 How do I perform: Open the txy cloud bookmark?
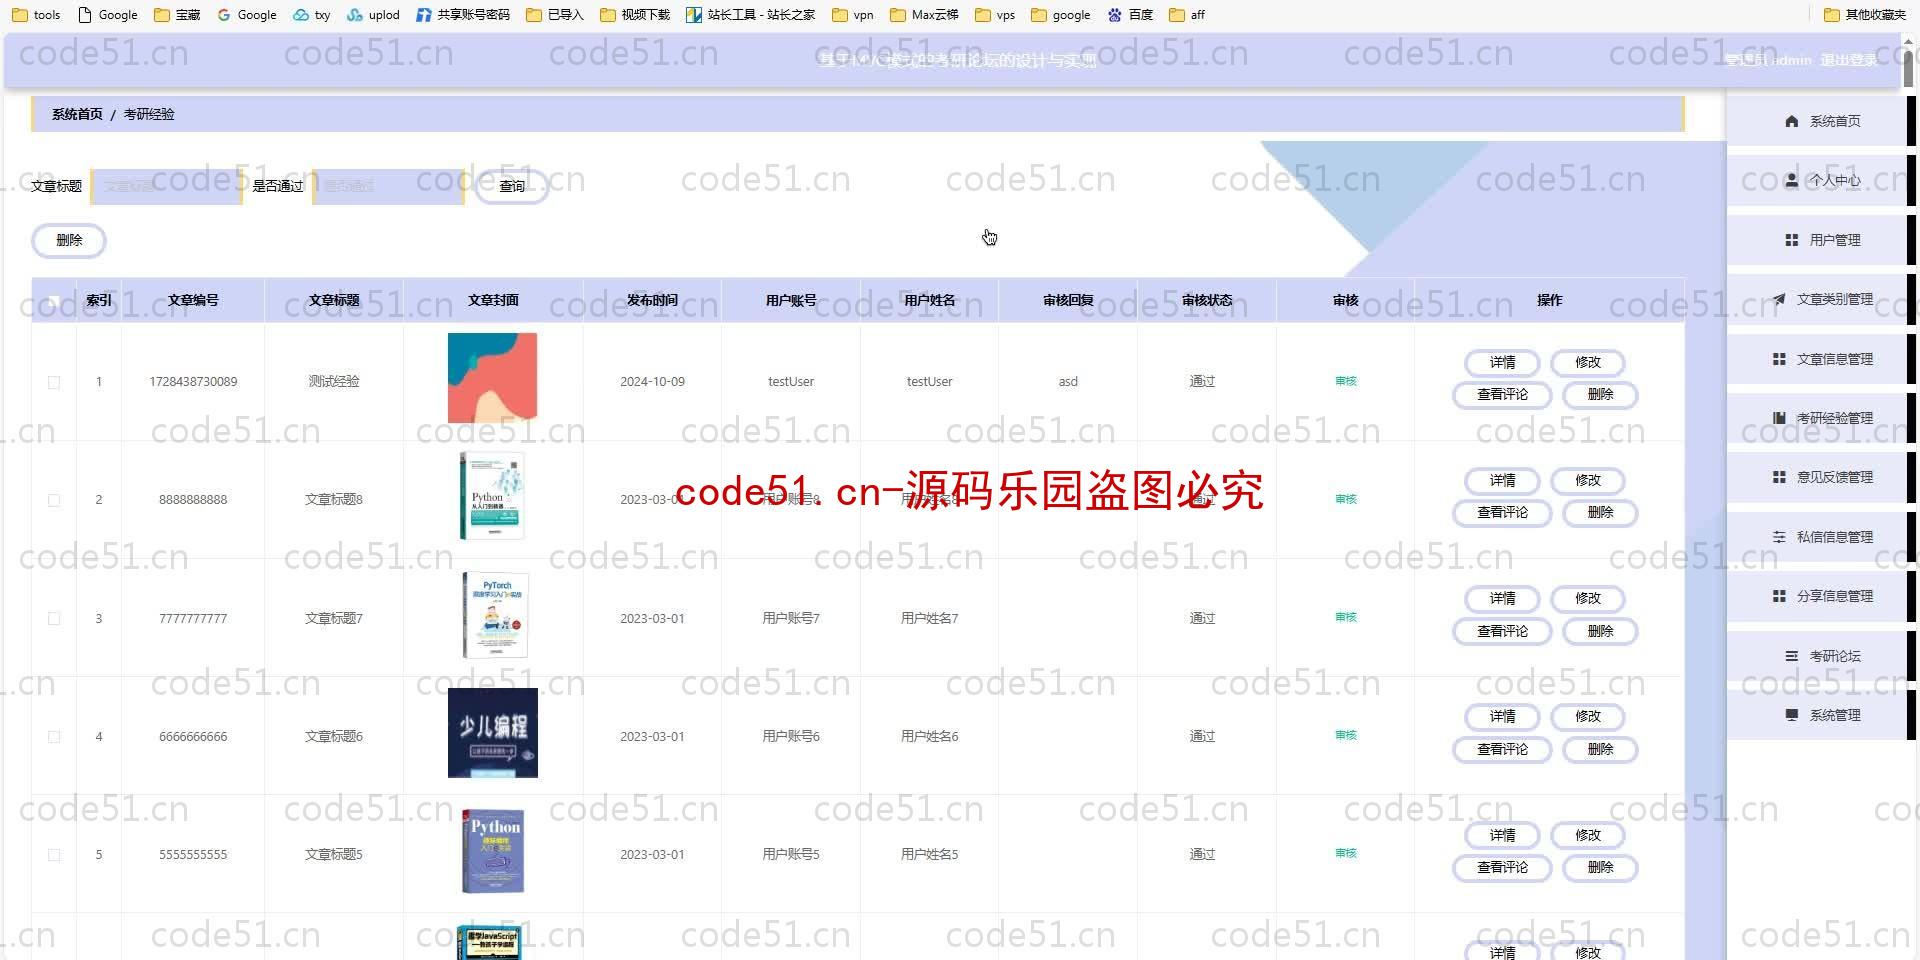click(312, 14)
